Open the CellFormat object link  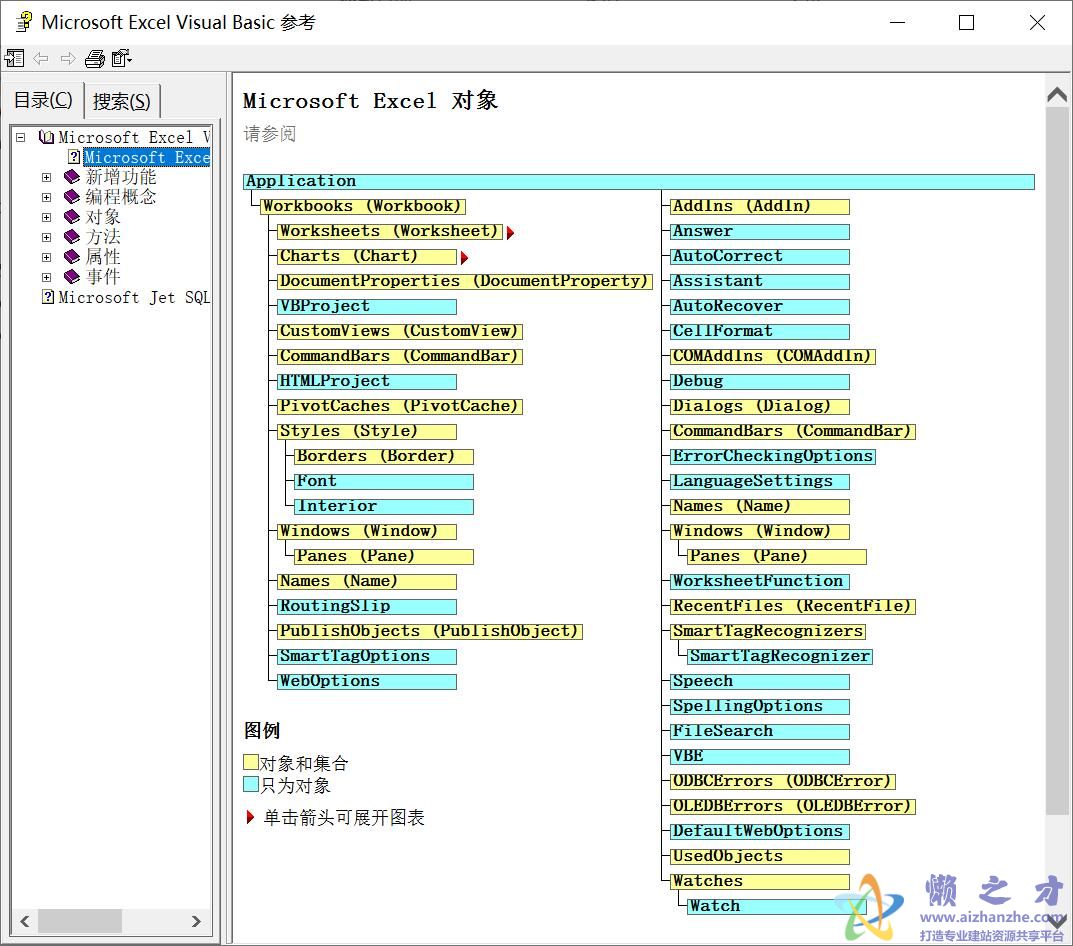point(760,331)
